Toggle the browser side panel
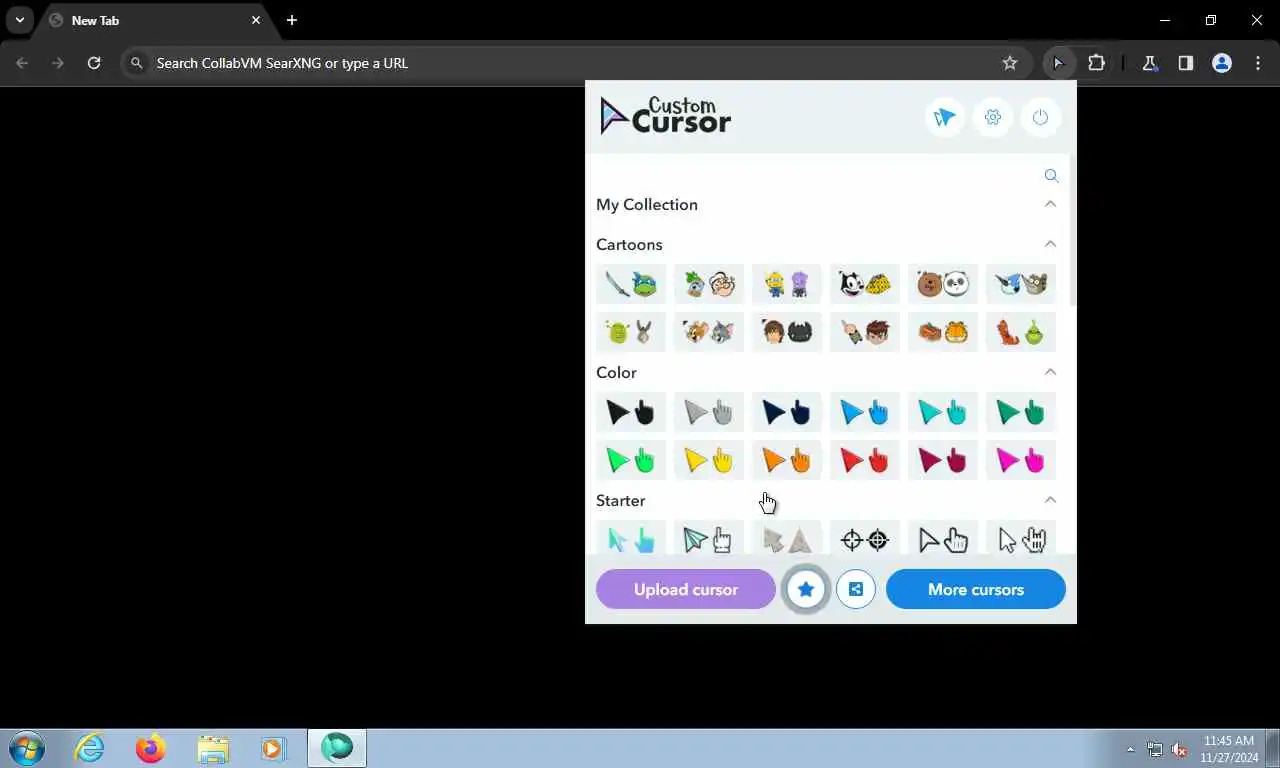 point(1185,63)
